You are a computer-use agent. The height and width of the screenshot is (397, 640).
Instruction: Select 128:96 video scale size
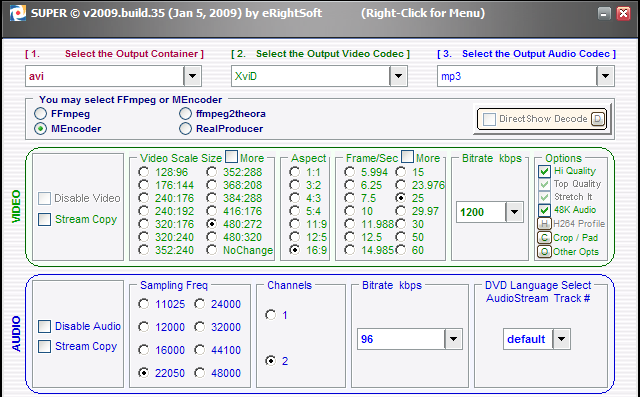(x=144, y=172)
